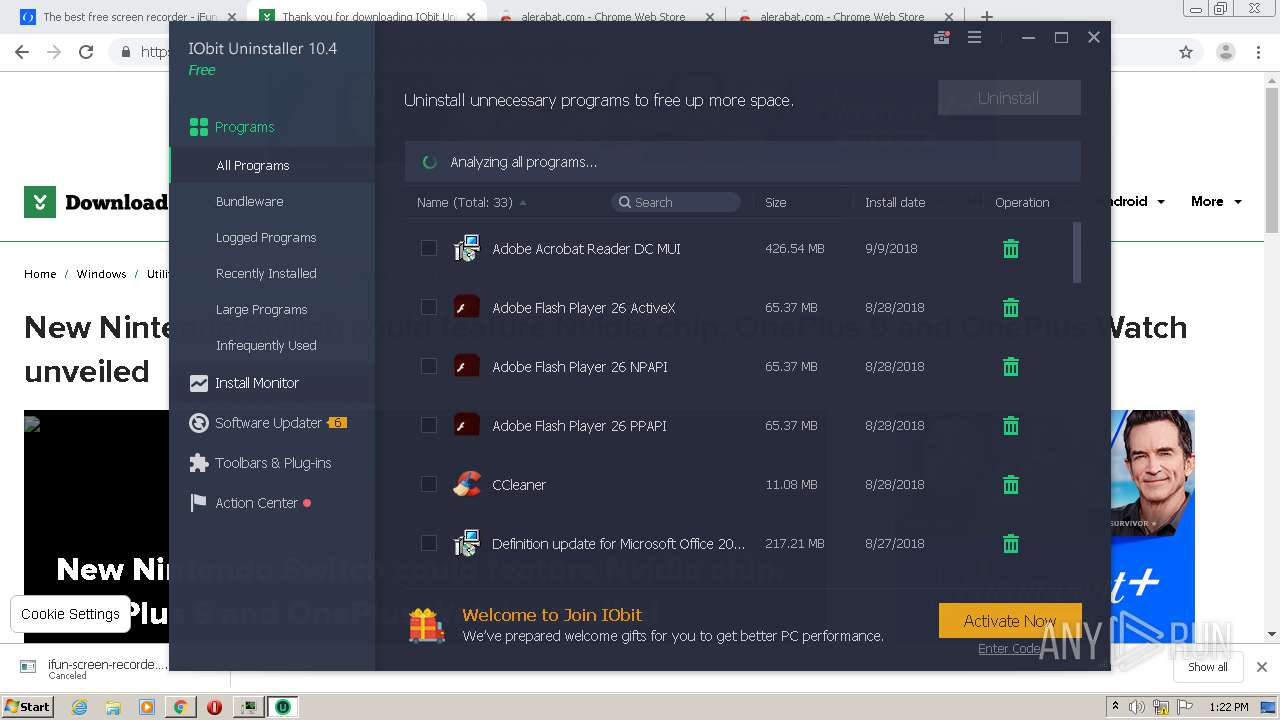Check the Adobe Flash Player 26 ActiveX checkbox
The height and width of the screenshot is (720, 1280).
pos(429,307)
